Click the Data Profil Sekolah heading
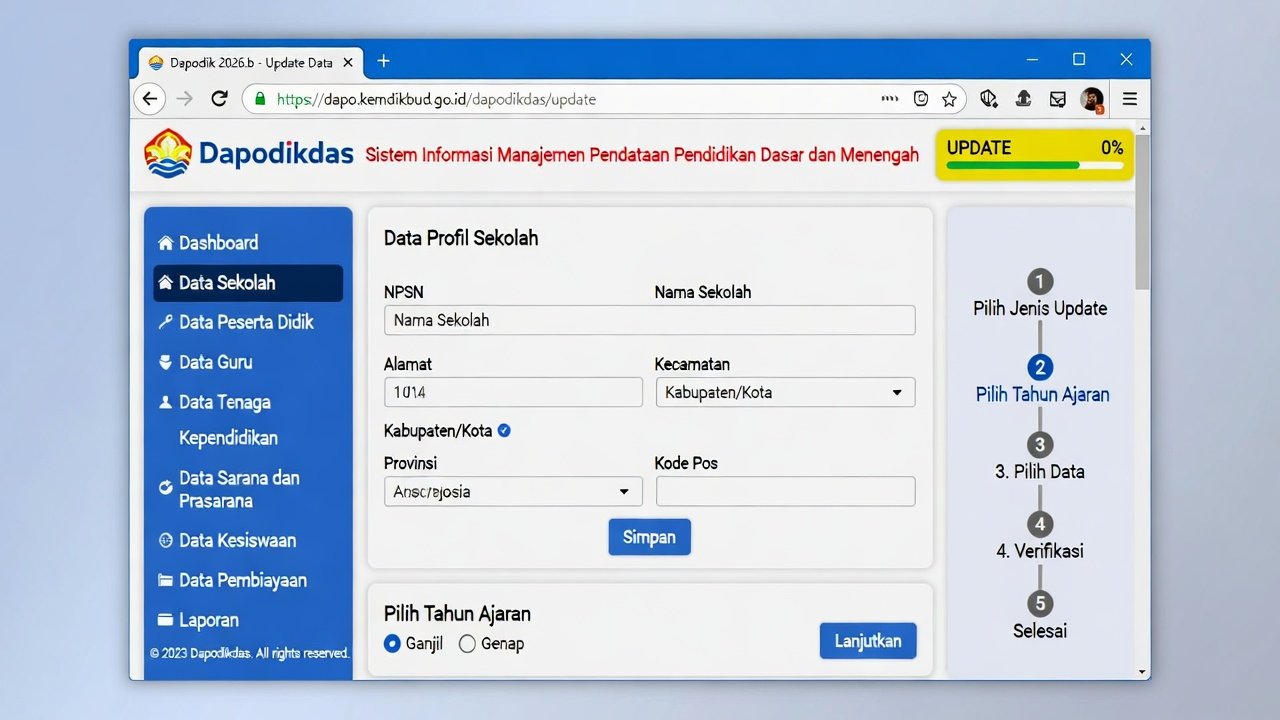1280x720 pixels. tap(461, 238)
